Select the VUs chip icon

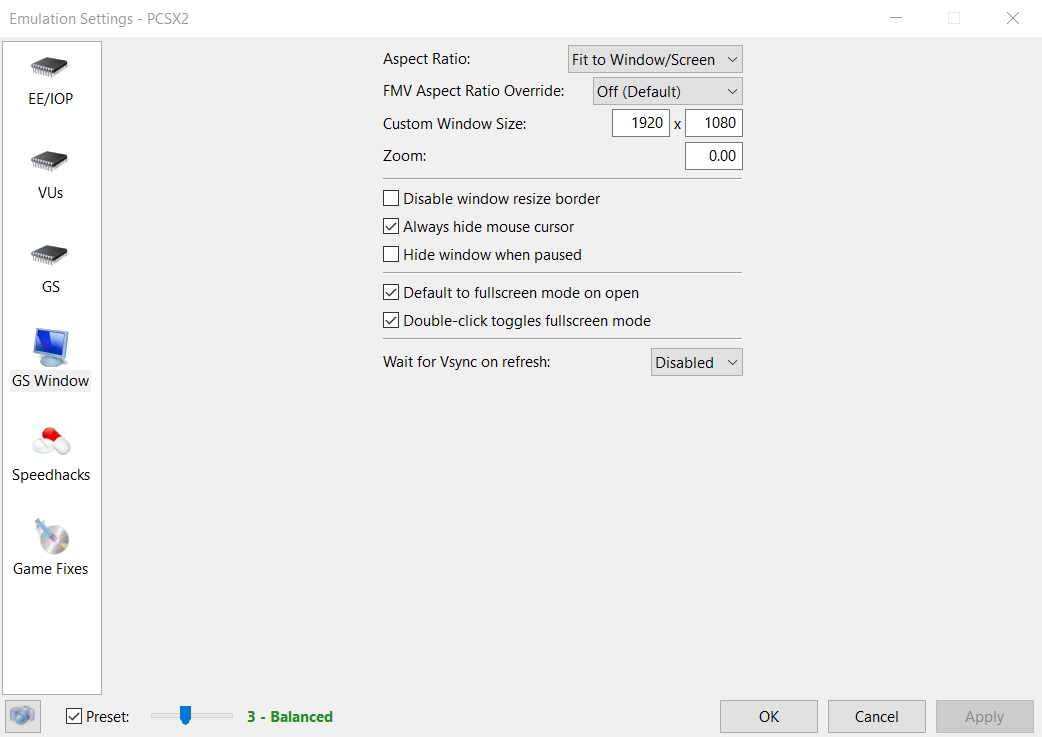click(50, 161)
